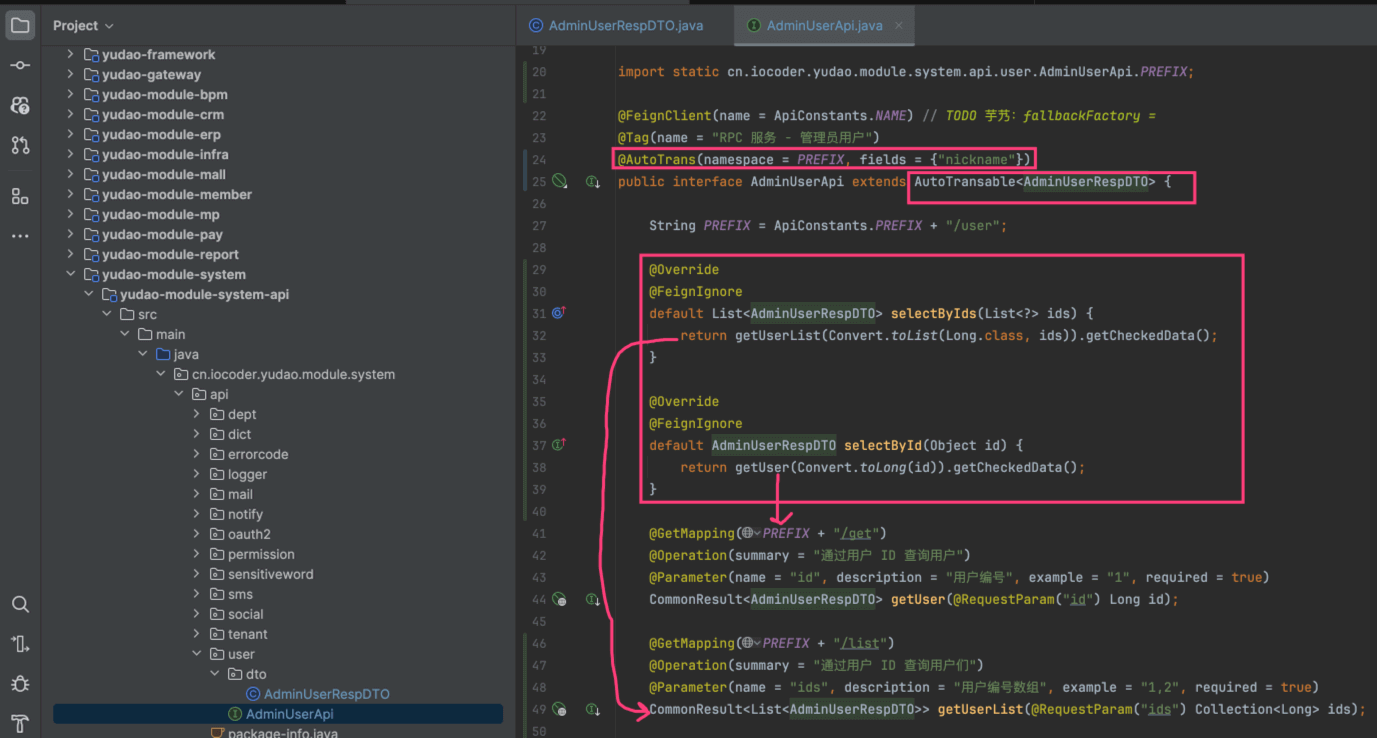Expand the yudao-framework folder
The width and height of the screenshot is (1377, 738).
click(x=70, y=55)
